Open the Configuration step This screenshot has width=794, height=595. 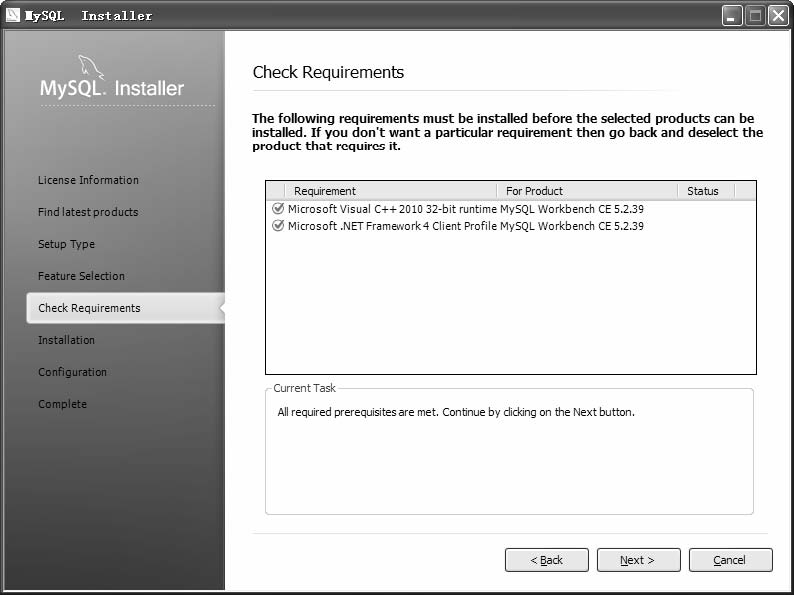pos(72,372)
